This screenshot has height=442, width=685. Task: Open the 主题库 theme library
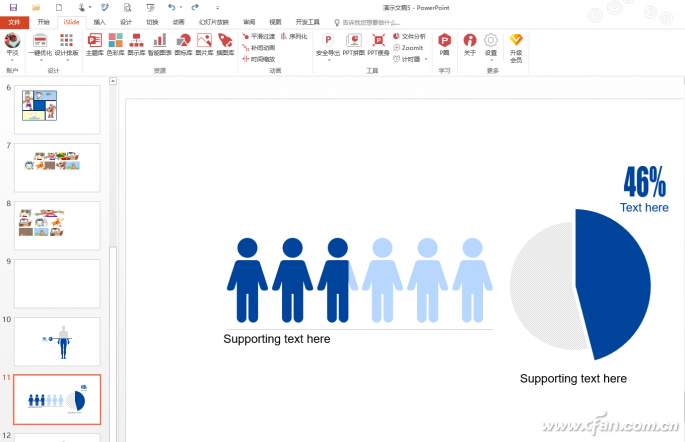click(x=94, y=45)
